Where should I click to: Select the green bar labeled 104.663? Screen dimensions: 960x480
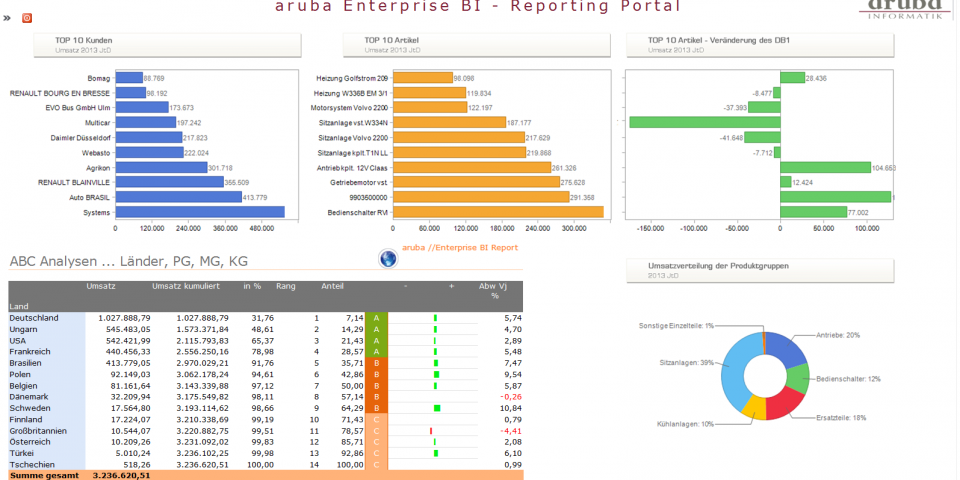pos(825,167)
